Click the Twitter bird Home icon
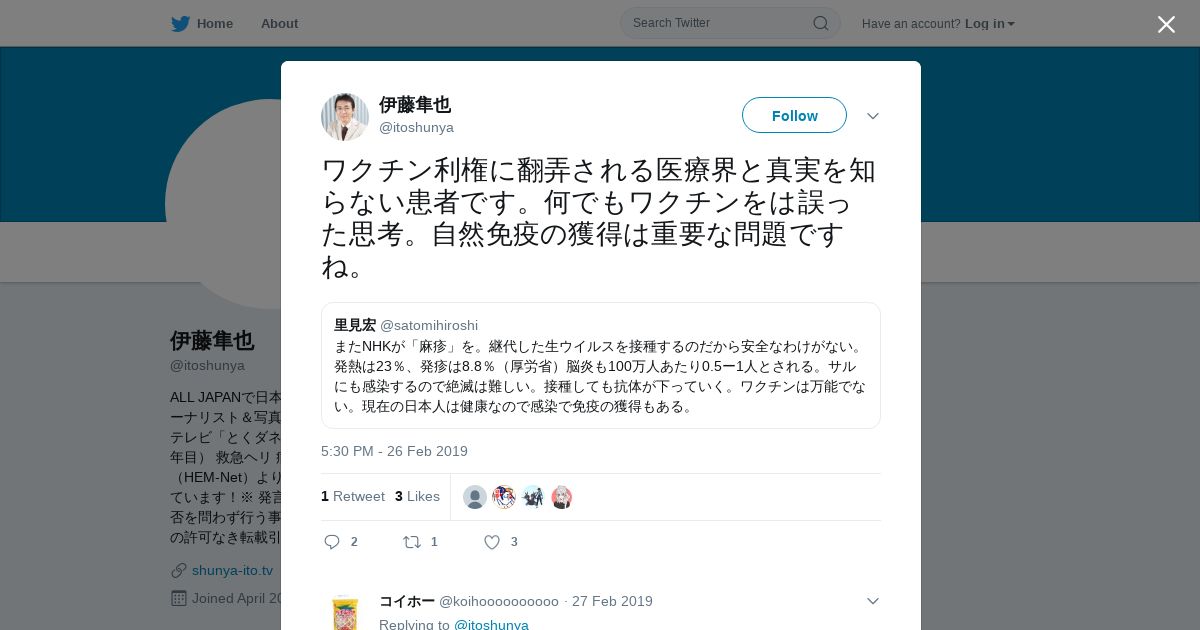This screenshot has width=1200, height=630. coord(180,23)
